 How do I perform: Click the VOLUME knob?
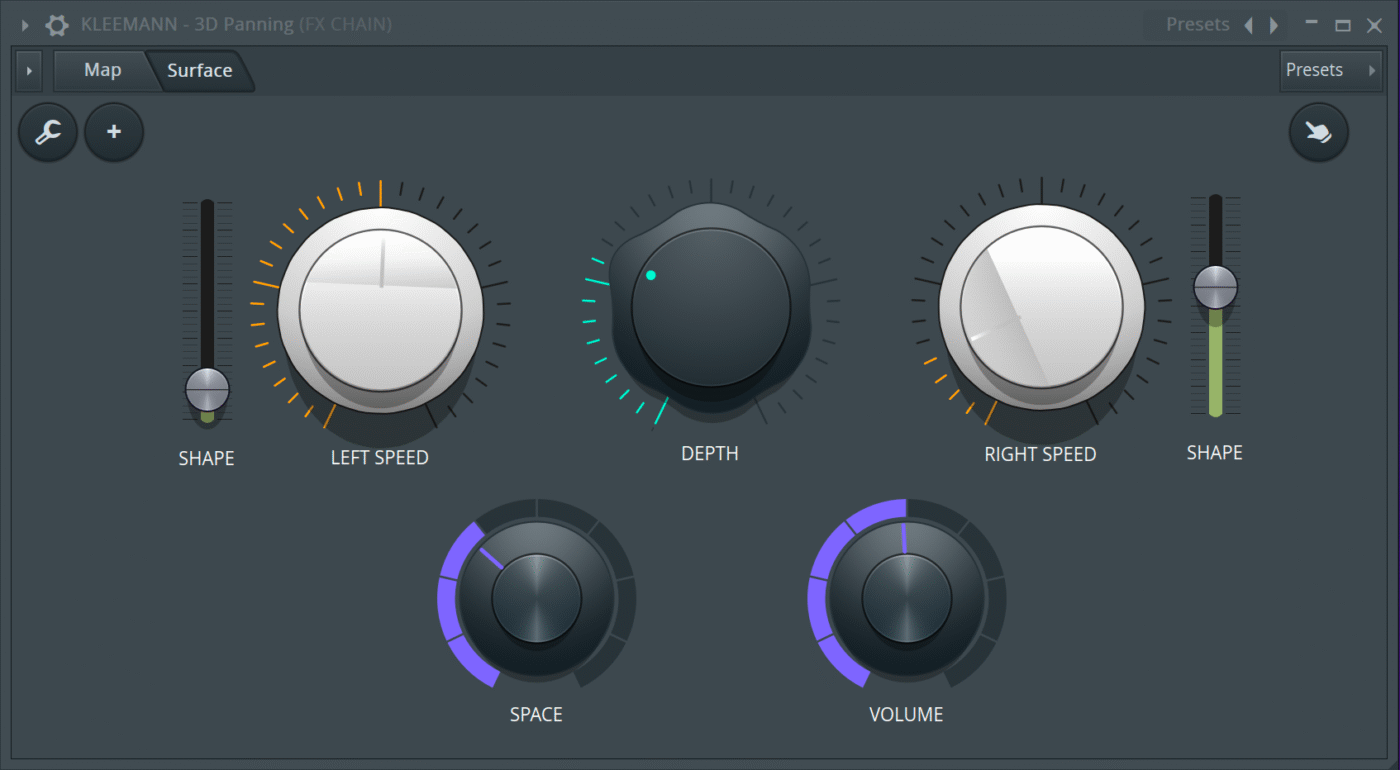click(906, 598)
